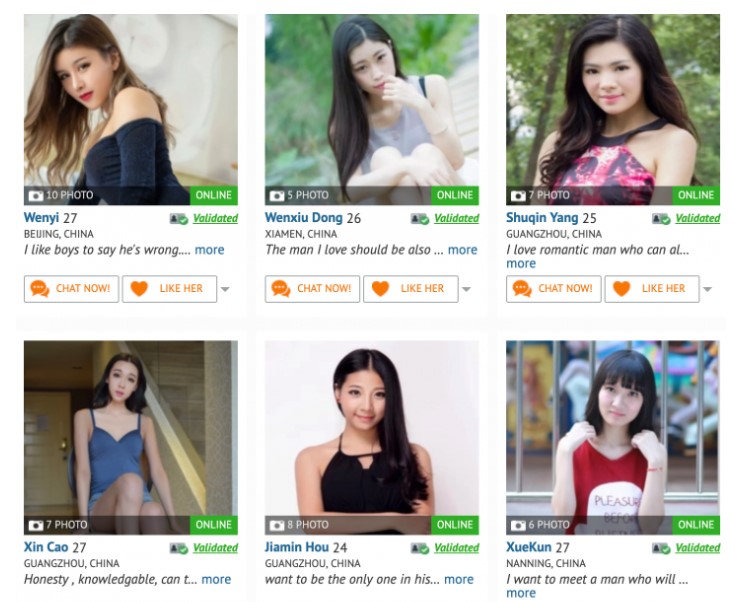Expand dropdown arrow beside Wenyi's Like Her button
The image size is (740, 602).
(x=225, y=289)
